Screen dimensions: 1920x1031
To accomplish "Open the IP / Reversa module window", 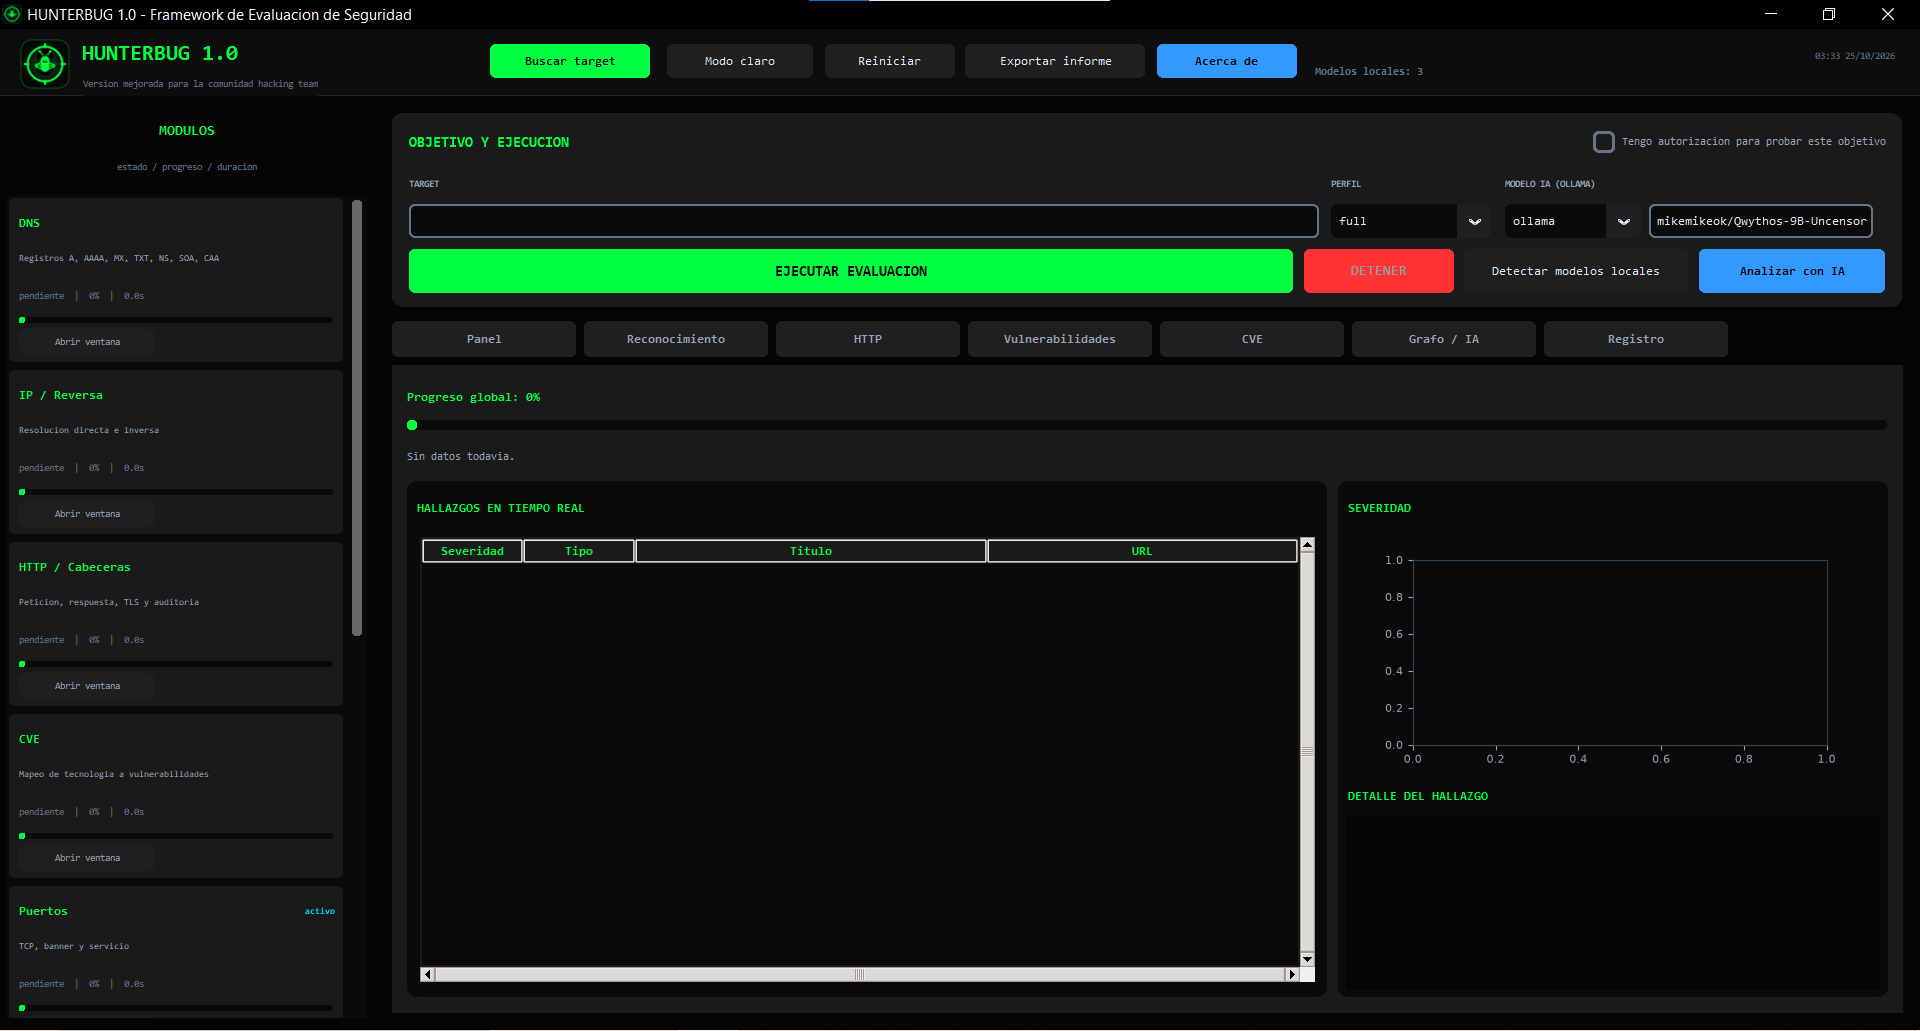I will pyautogui.click(x=87, y=514).
